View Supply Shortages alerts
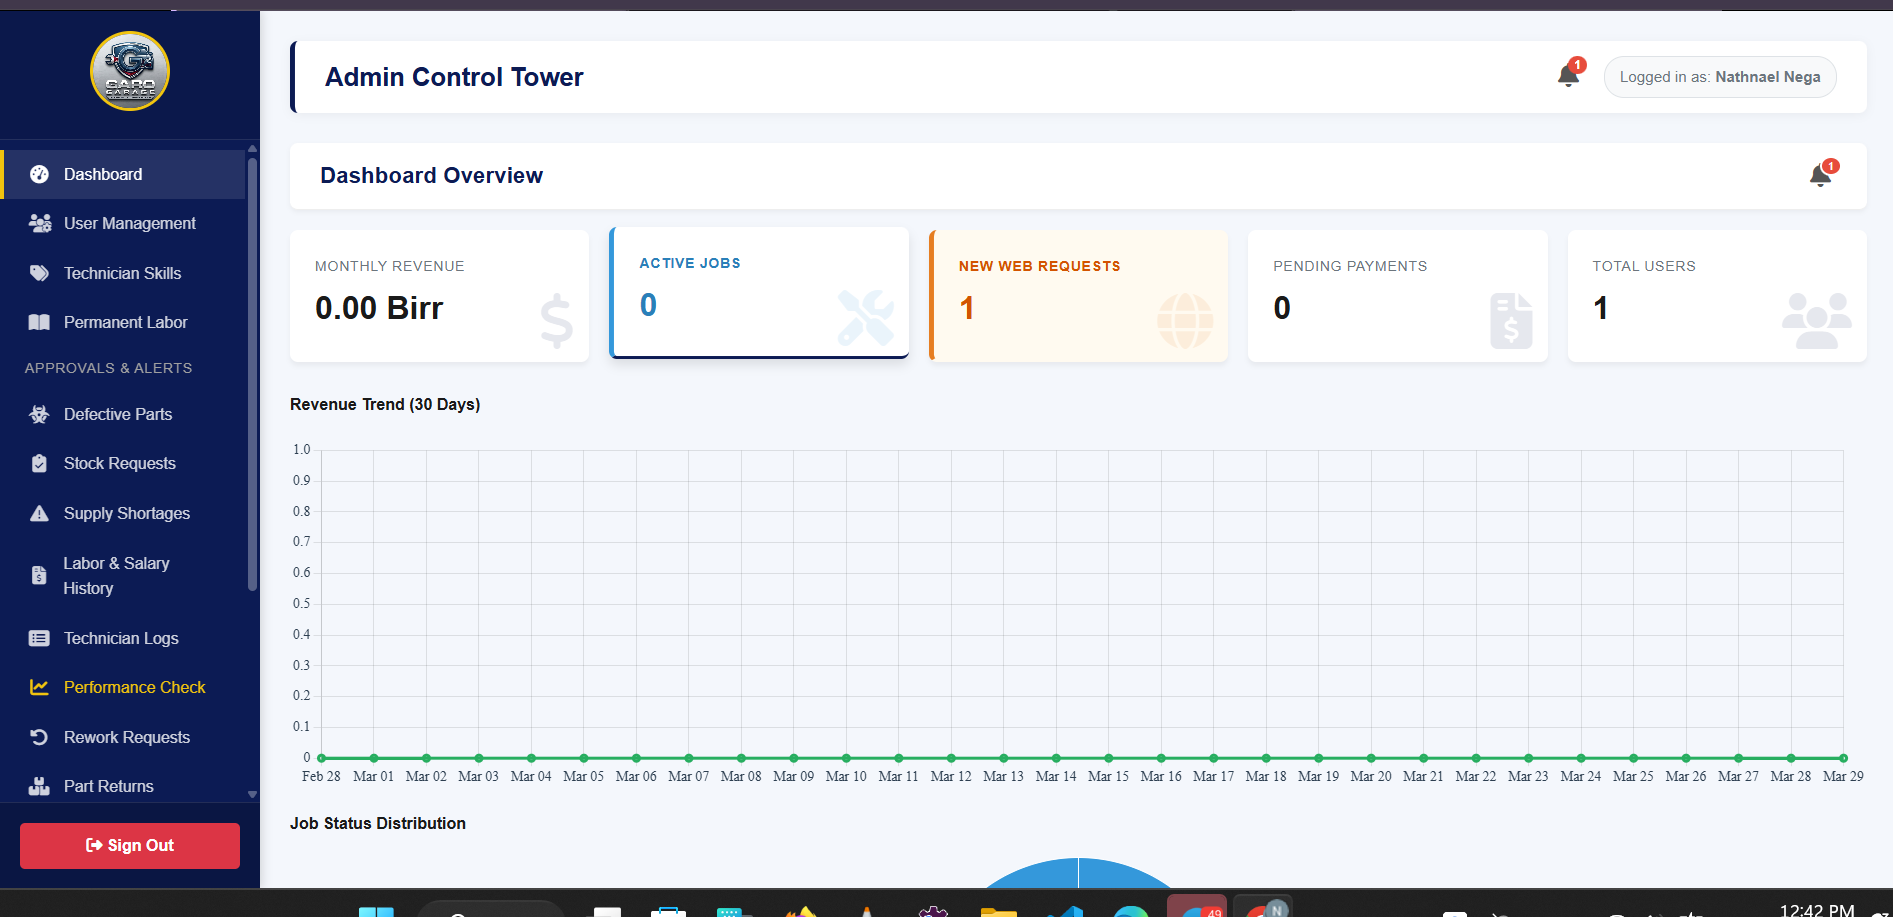This screenshot has width=1893, height=917. [123, 513]
